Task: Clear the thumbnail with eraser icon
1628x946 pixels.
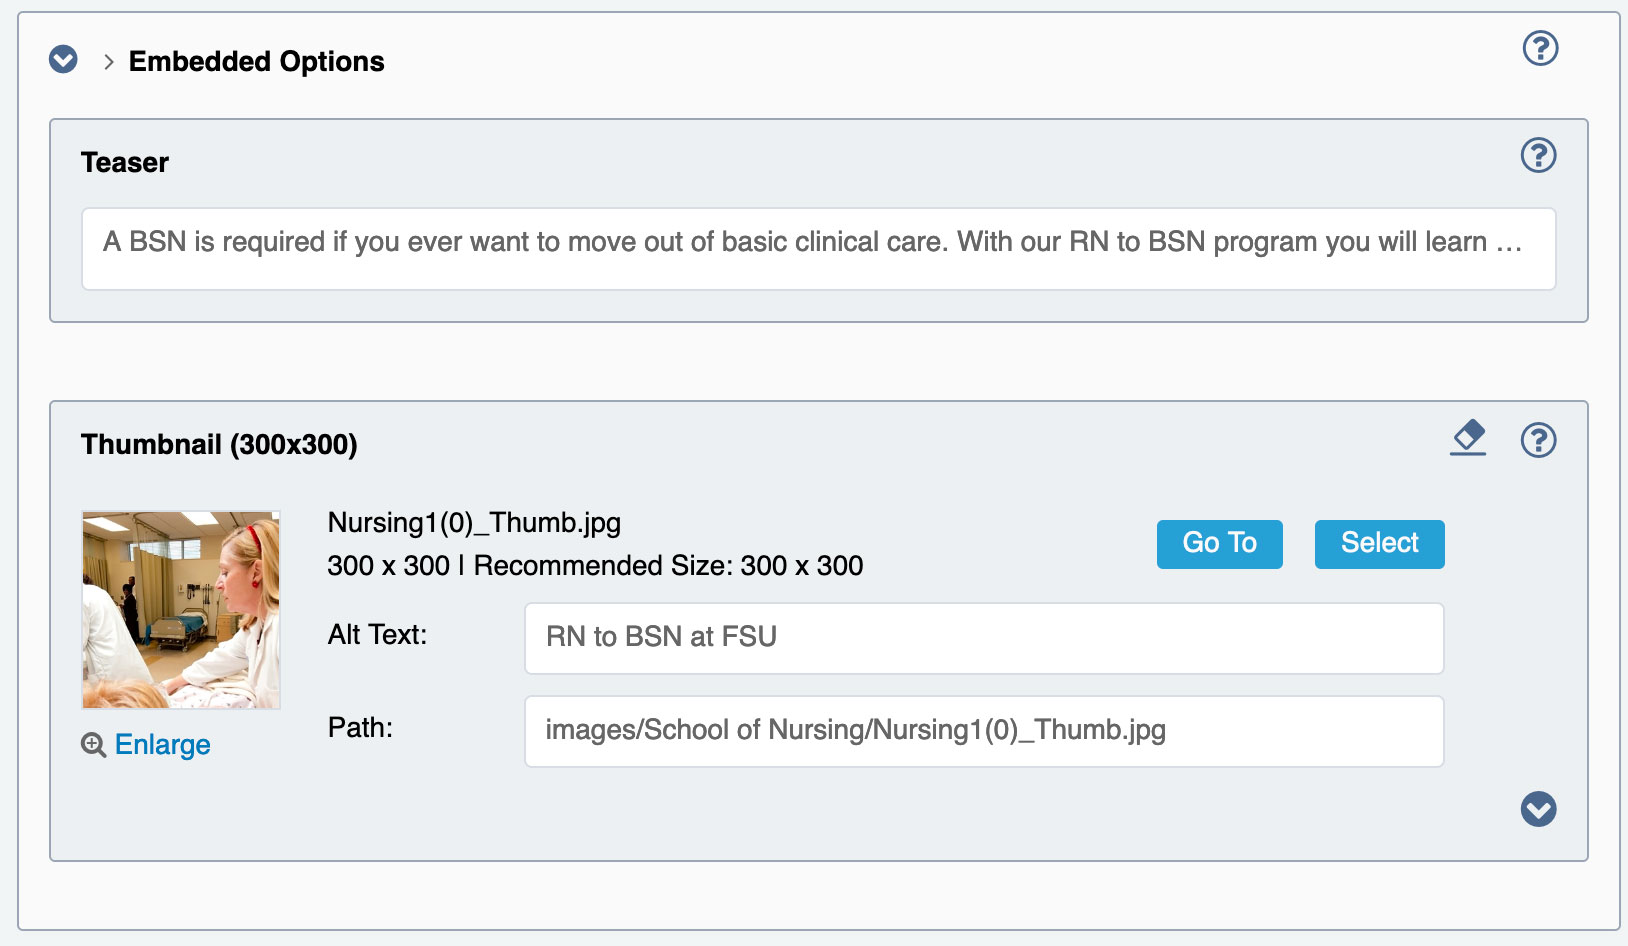Action: click(1468, 438)
